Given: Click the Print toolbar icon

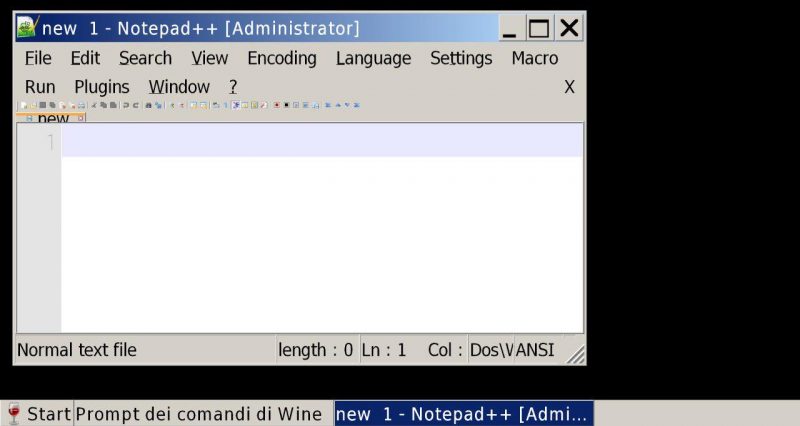Looking at the screenshot, I should point(82,105).
